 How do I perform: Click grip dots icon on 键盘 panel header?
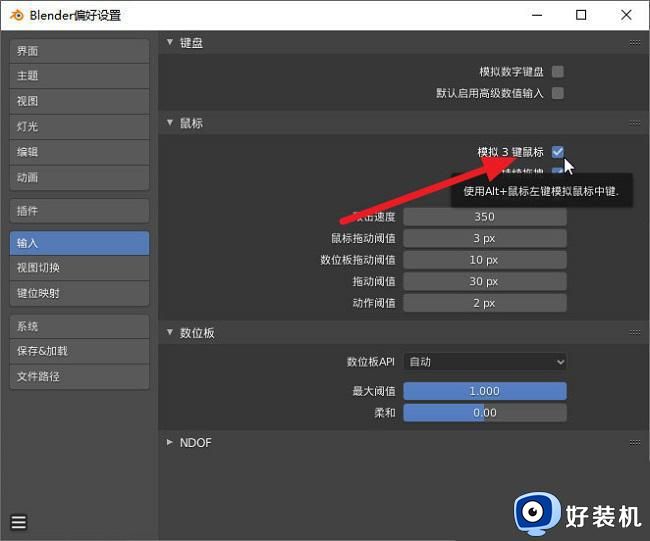(634, 43)
